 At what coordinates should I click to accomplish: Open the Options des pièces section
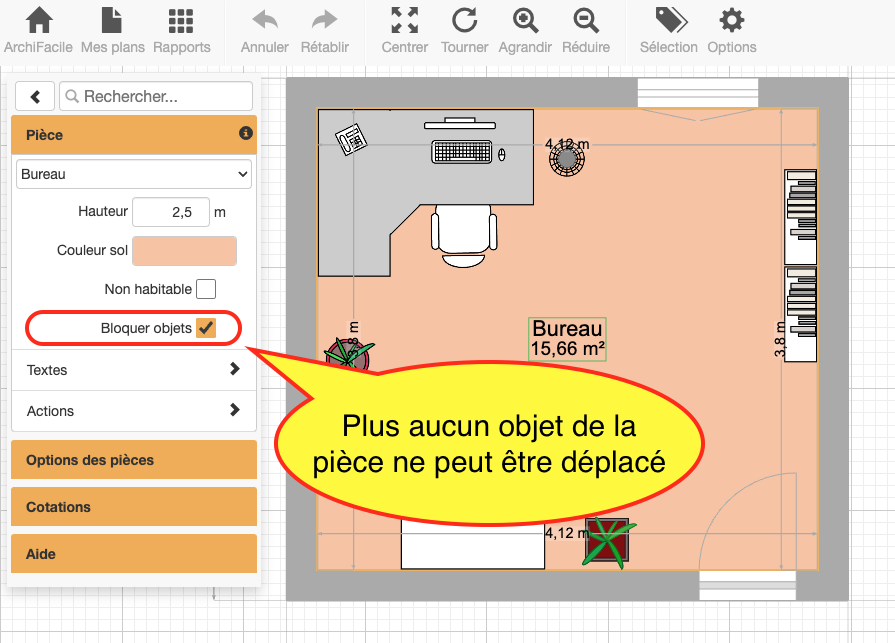point(133,459)
